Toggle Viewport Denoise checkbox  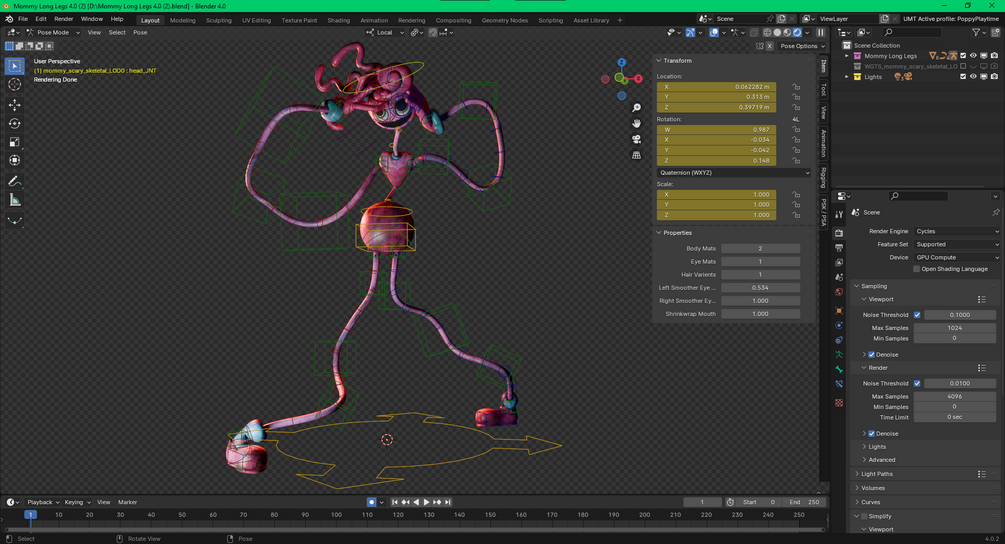point(872,354)
